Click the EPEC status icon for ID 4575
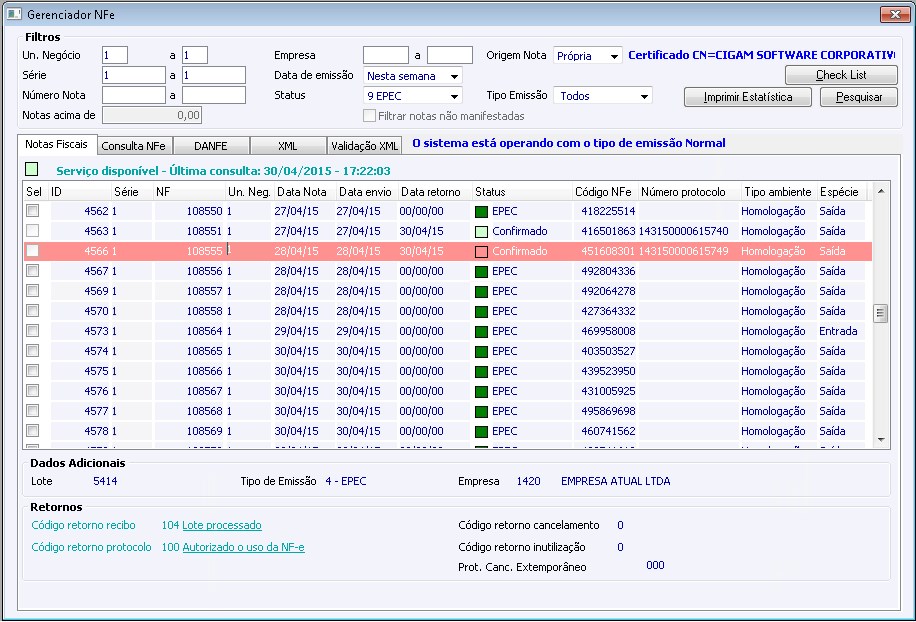The image size is (916, 622). point(482,371)
